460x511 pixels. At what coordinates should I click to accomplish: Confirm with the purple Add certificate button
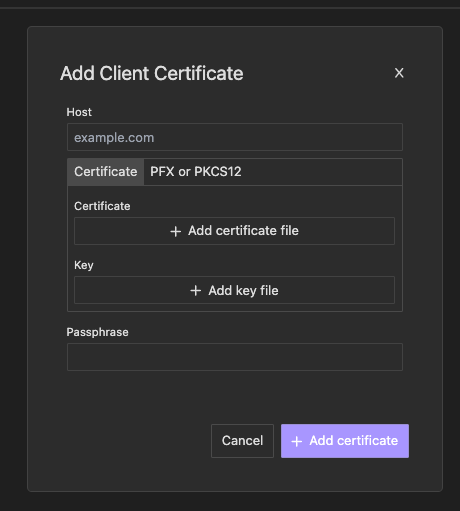(345, 441)
